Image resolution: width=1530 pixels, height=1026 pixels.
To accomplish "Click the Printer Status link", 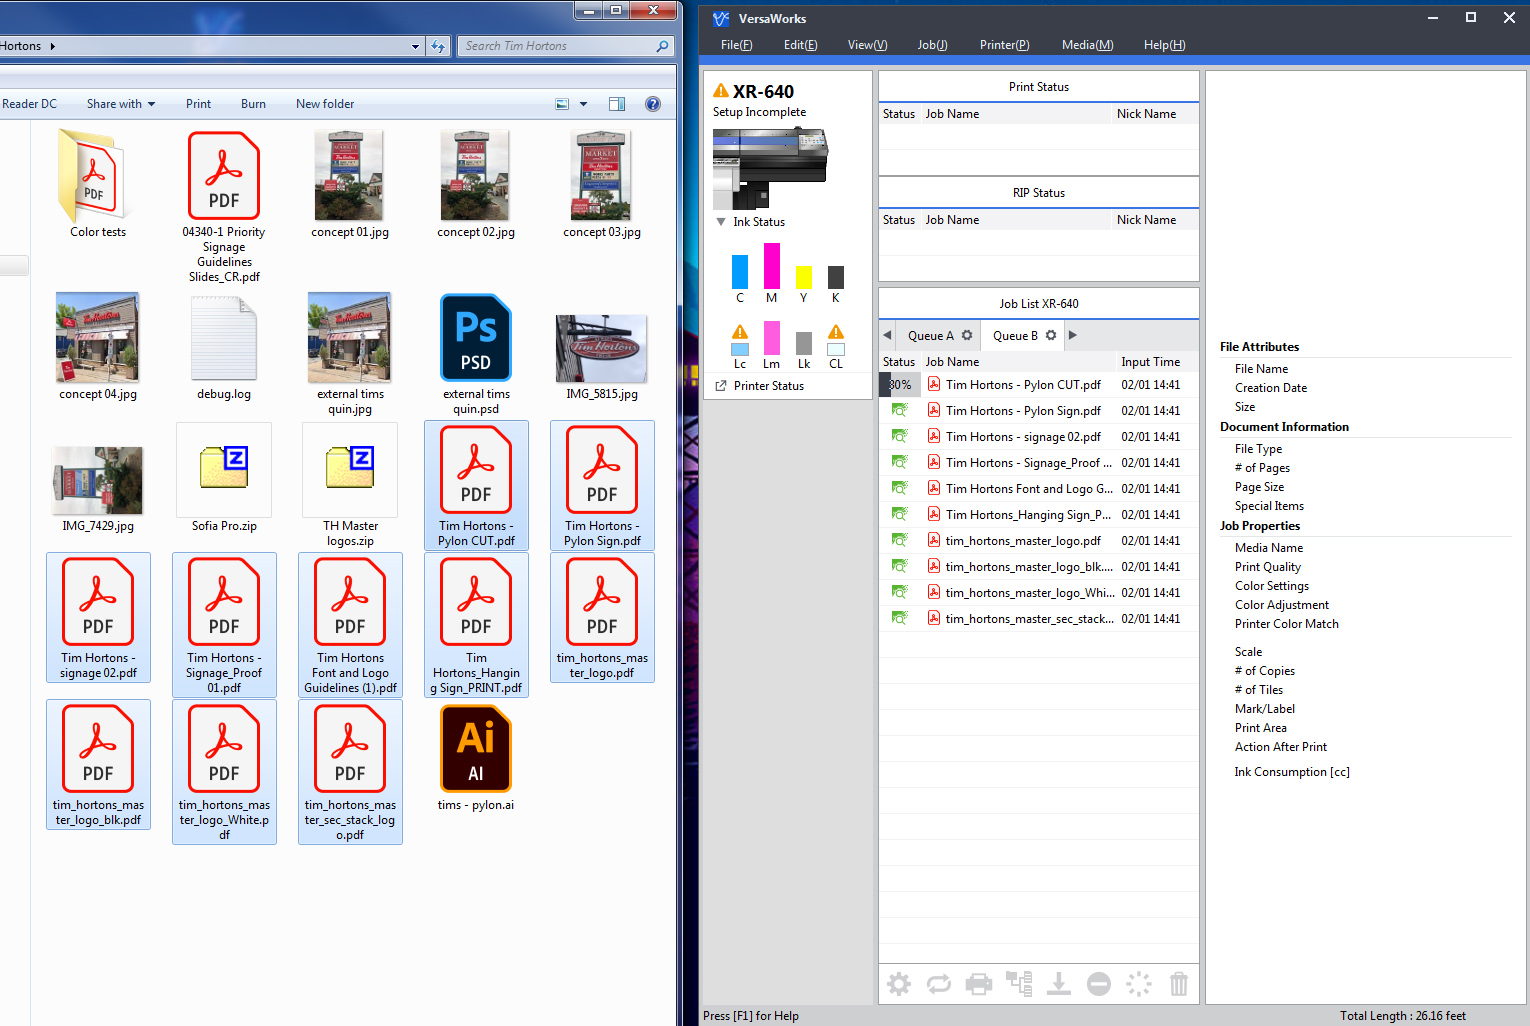I will [x=768, y=385].
